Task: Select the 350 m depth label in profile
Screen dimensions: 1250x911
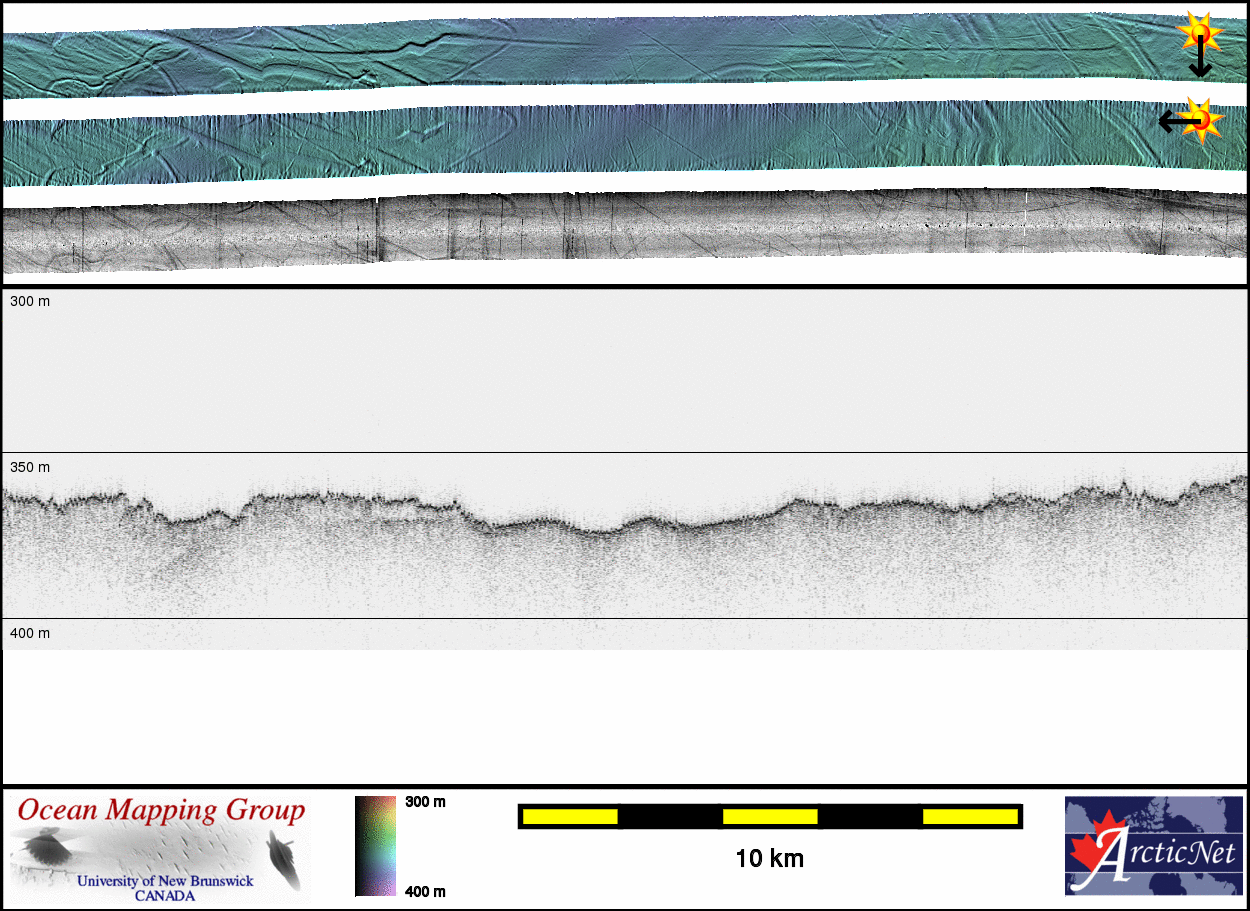Action: point(29,467)
